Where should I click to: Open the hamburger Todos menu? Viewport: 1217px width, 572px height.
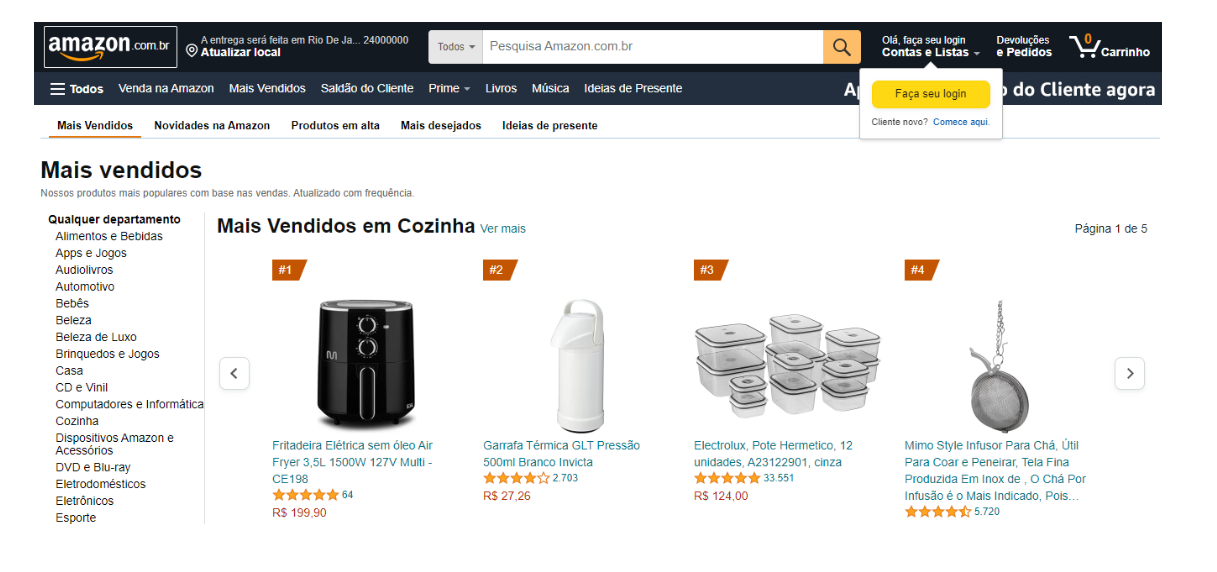(76, 89)
